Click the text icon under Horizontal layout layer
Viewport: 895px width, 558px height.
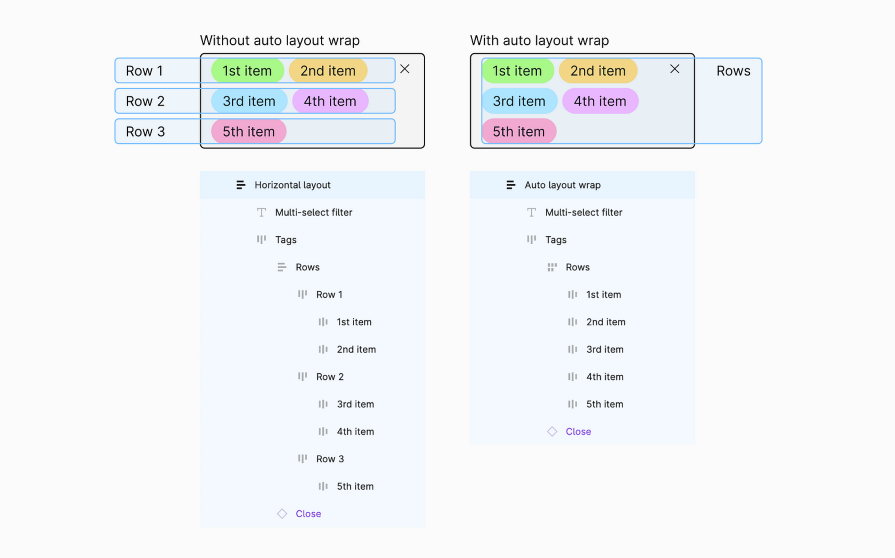262,212
